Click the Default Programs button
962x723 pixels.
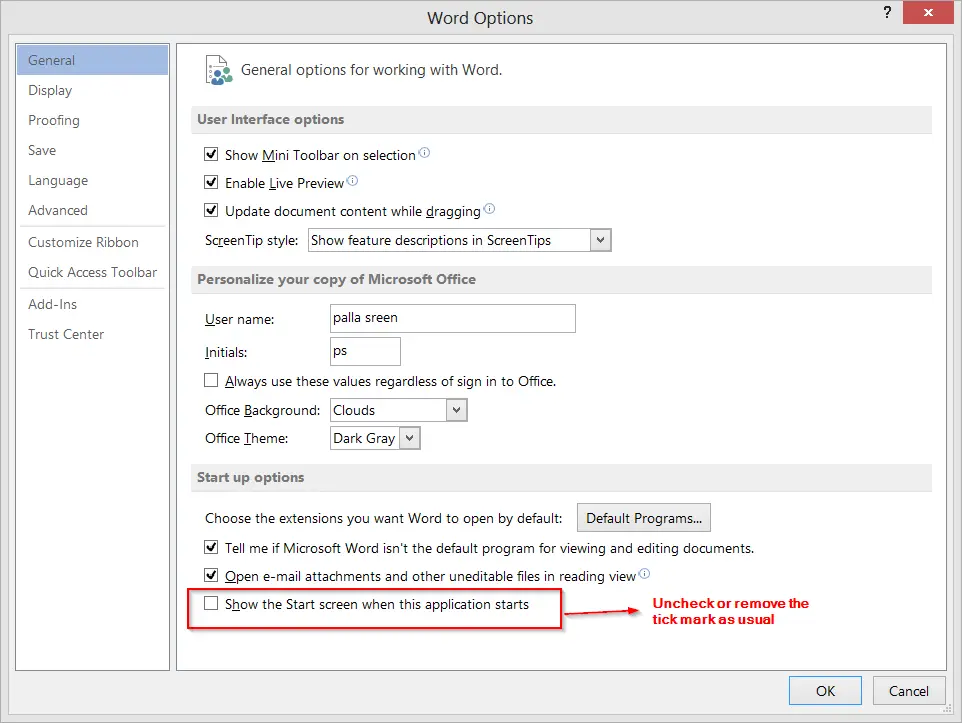point(644,518)
